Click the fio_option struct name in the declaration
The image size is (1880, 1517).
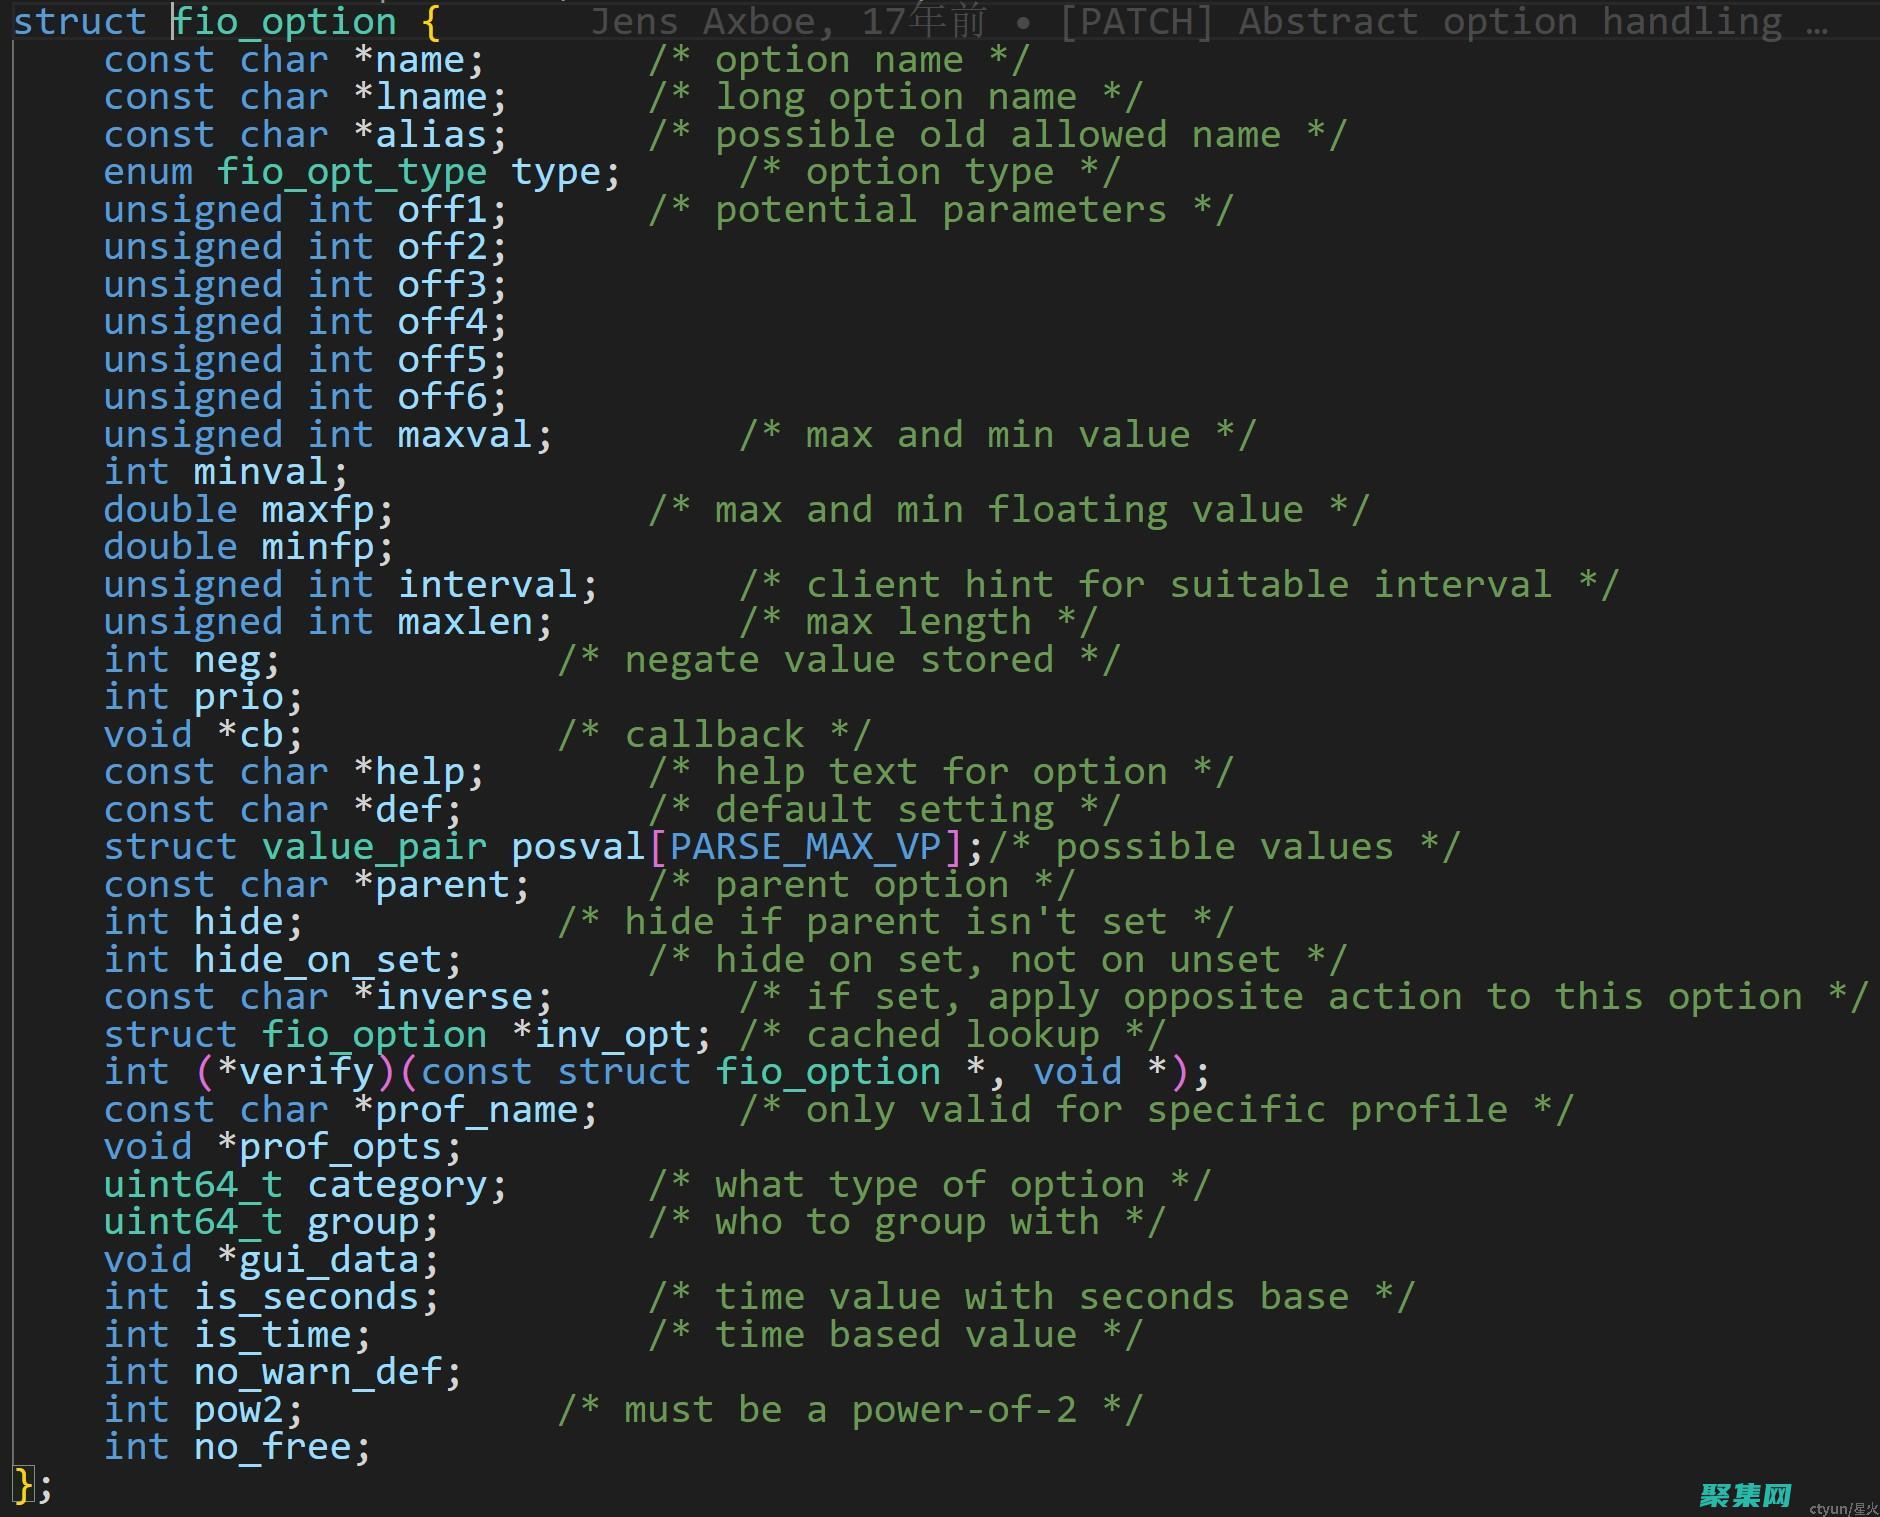(x=286, y=22)
